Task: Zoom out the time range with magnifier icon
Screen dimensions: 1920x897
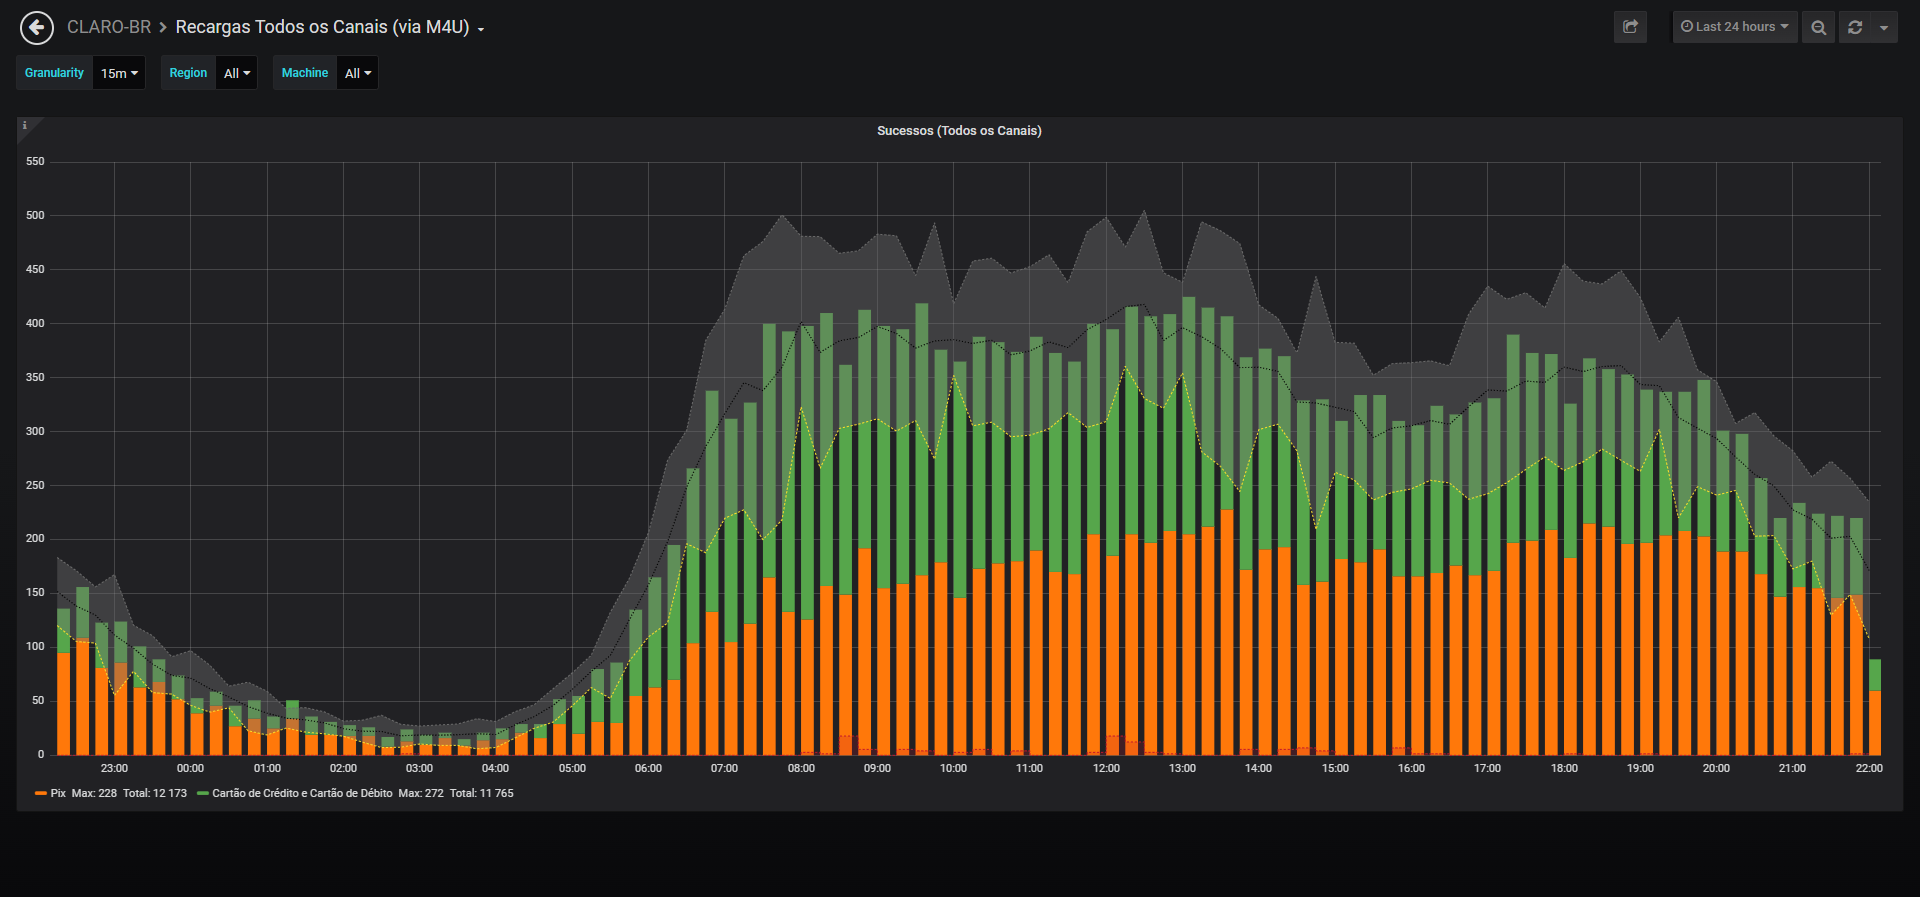Action: tap(1819, 27)
